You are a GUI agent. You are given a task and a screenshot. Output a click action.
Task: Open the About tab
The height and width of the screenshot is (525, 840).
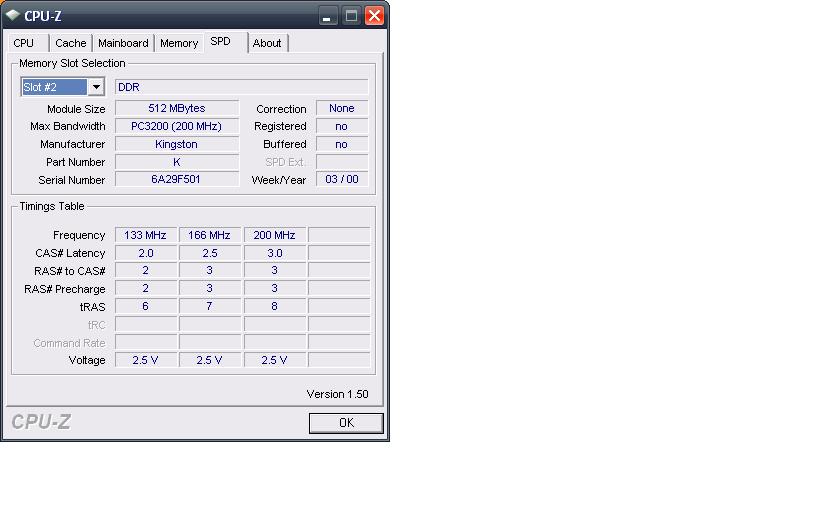267,43
